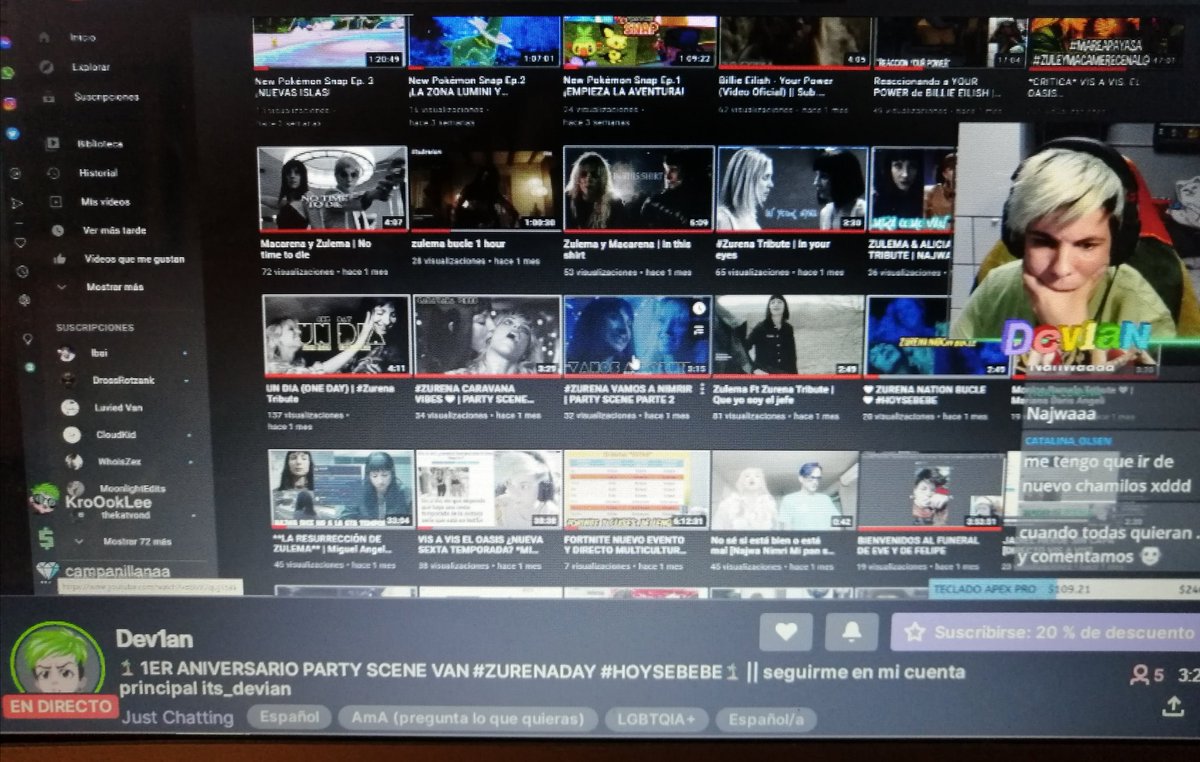Image resolution: width=1200 pixels, height=762 pixels.
Task: Open Instagram from the browser sidebar
Action: click(9, 103)
